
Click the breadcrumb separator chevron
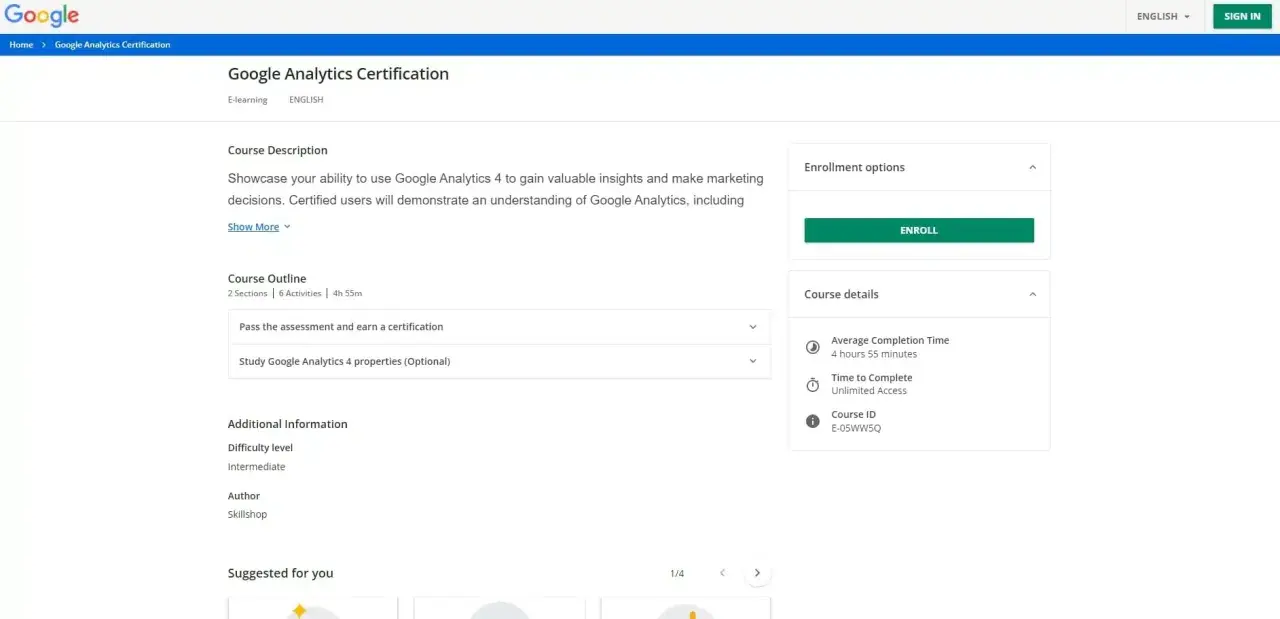(44, 45)
